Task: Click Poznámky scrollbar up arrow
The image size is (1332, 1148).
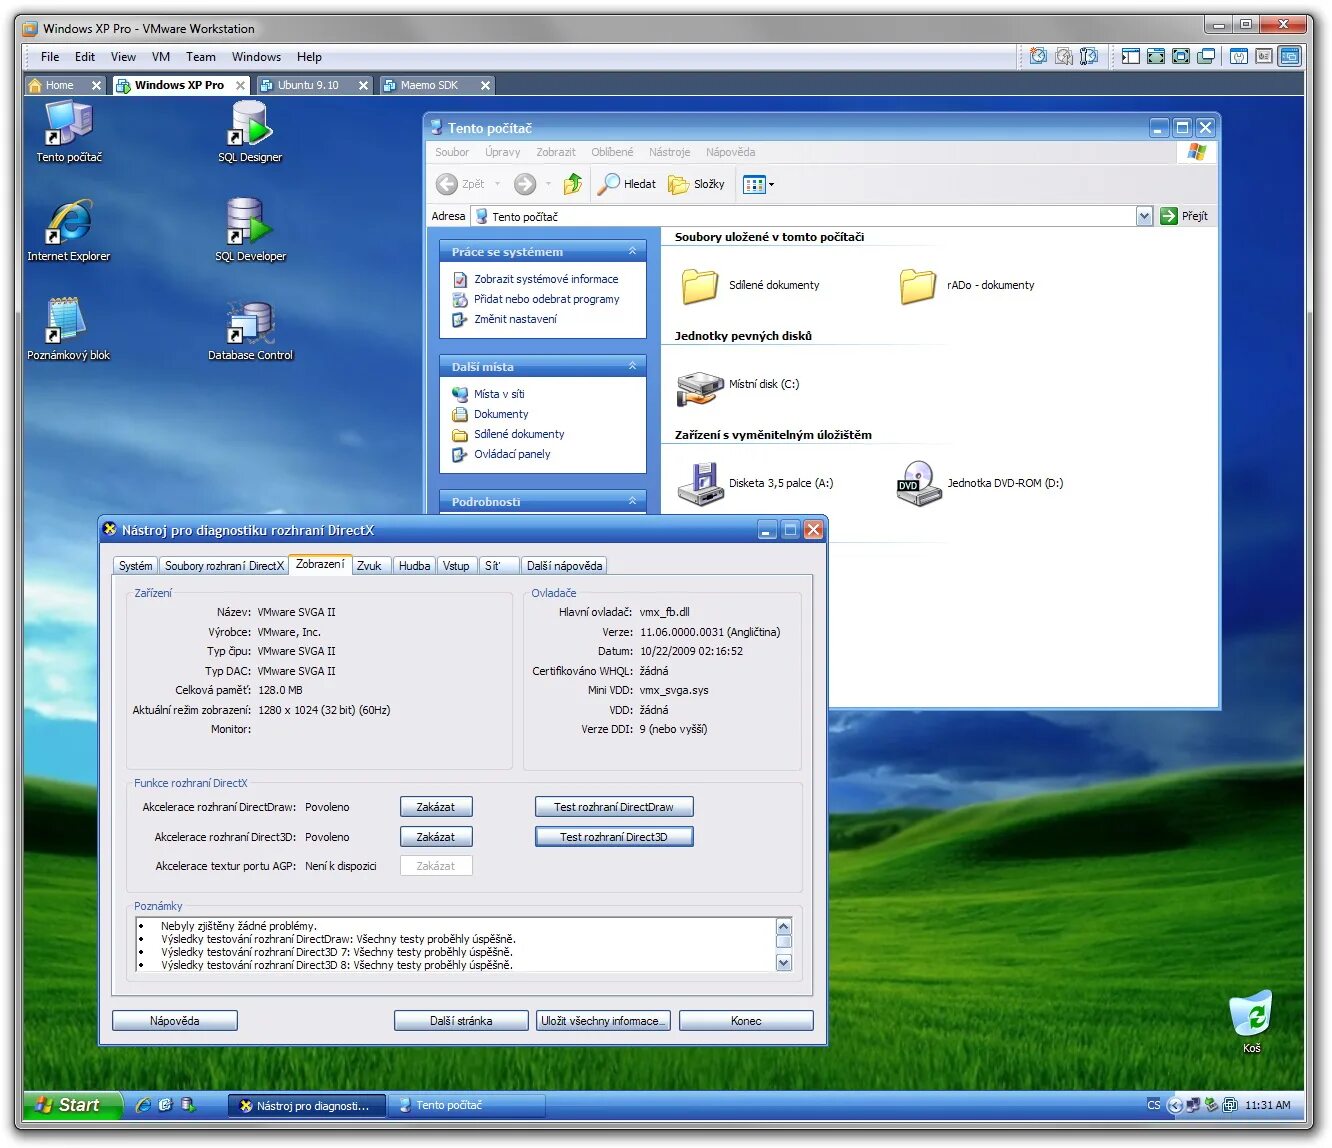Action: (x=784, y=926)
